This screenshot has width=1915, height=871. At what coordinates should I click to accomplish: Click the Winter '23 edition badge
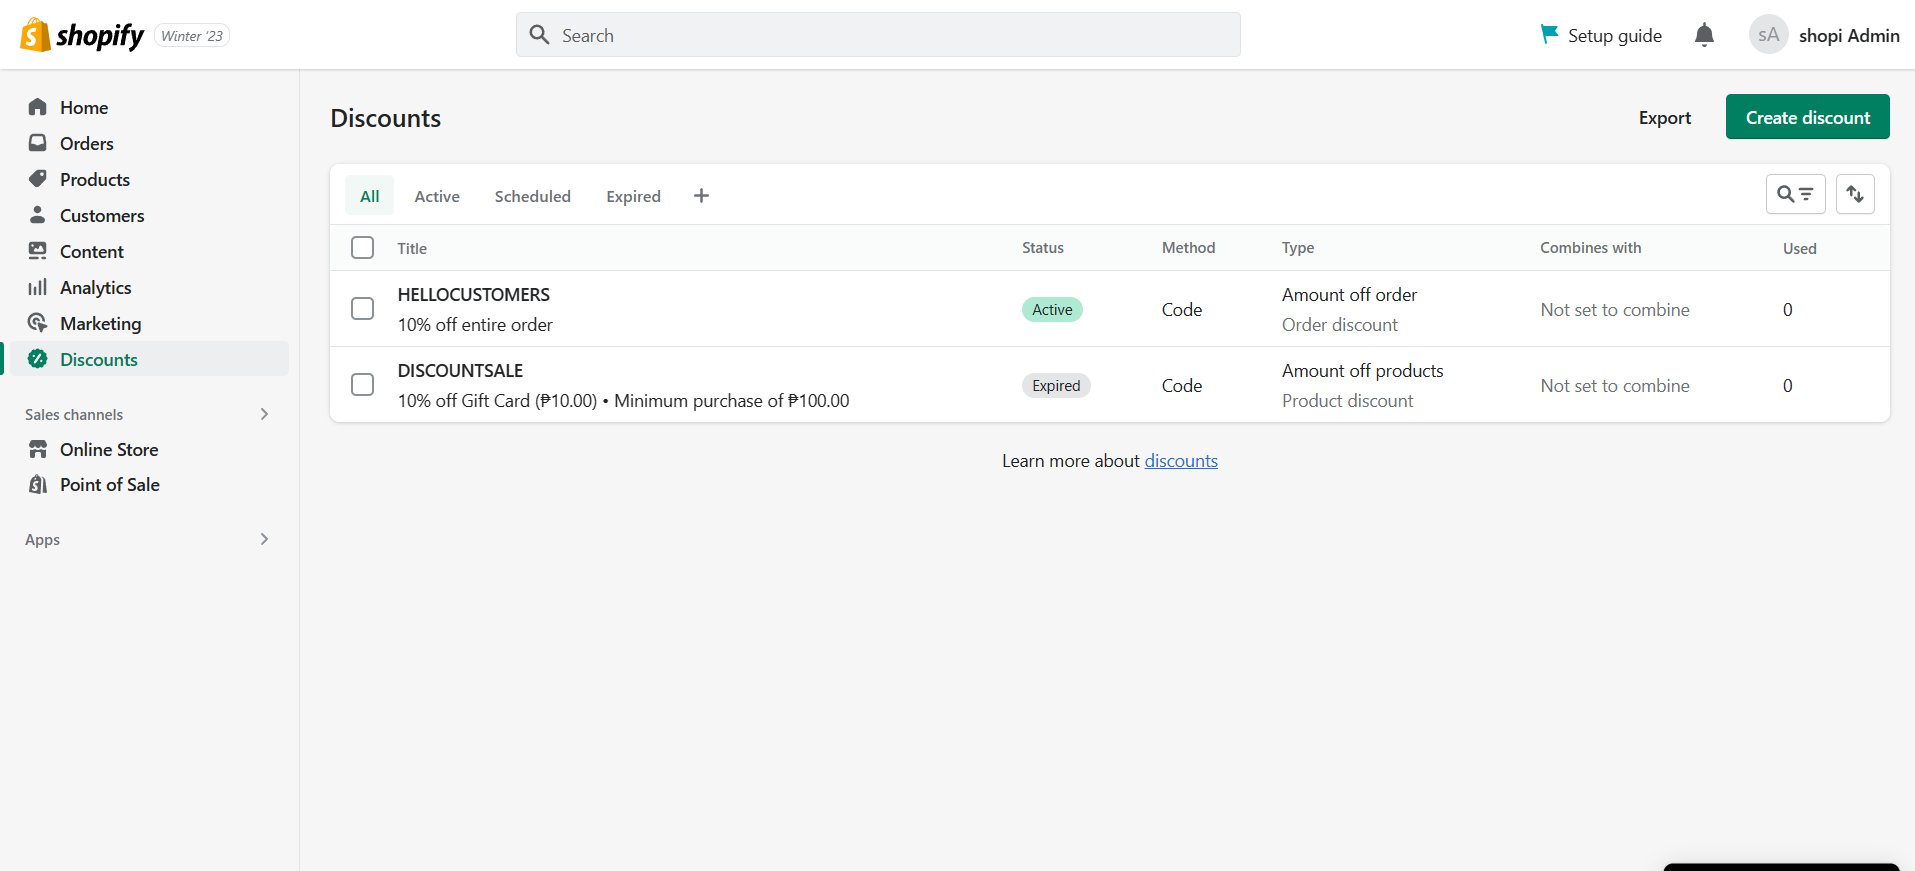pos(192,36)
